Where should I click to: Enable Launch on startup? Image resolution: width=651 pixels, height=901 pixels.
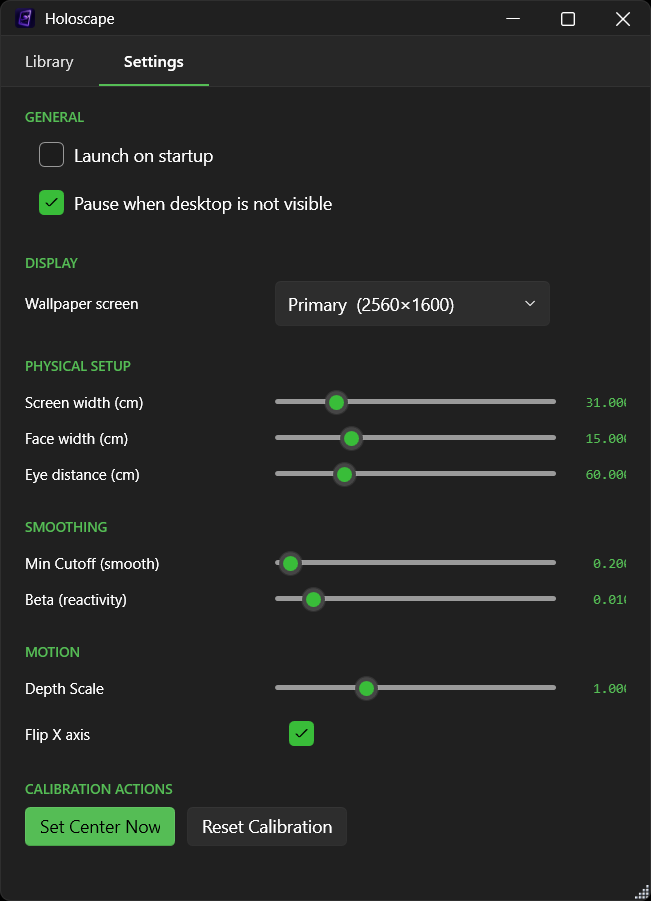pyautogui.click(x=51, y=154)
